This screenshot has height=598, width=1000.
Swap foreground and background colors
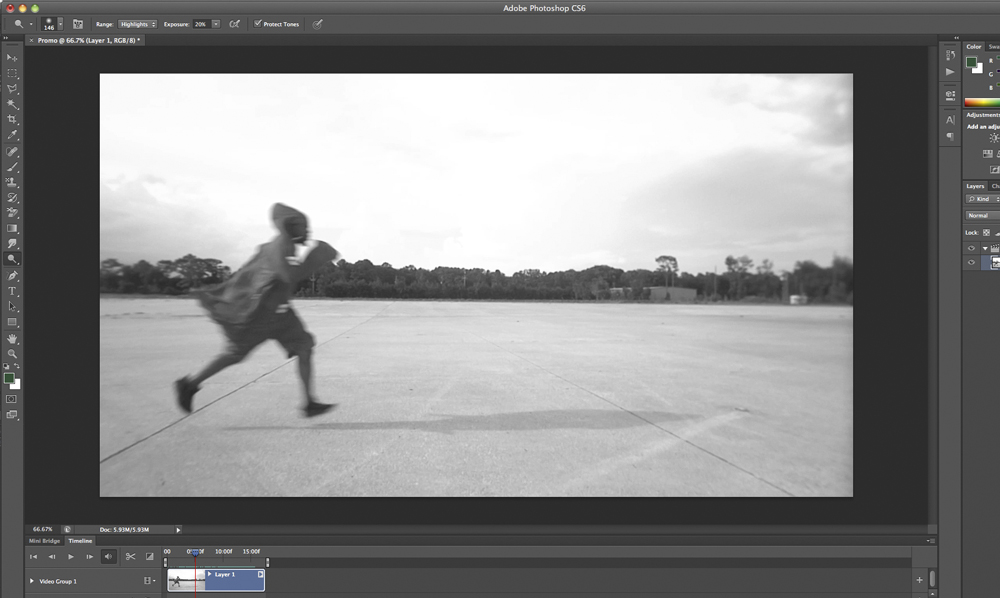point(17,366)
